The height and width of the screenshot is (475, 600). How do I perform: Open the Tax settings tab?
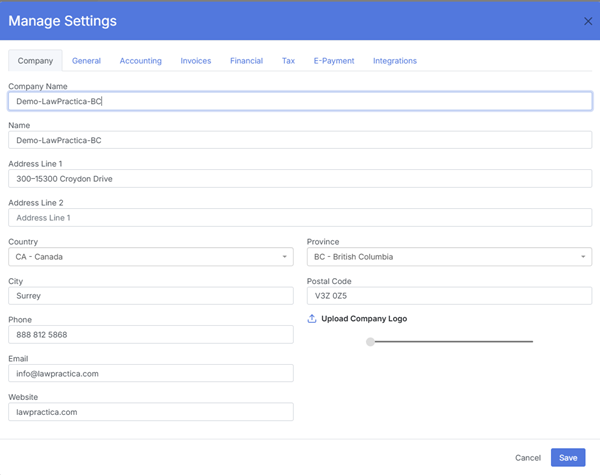pyautogui.click(x=288, y=61)
